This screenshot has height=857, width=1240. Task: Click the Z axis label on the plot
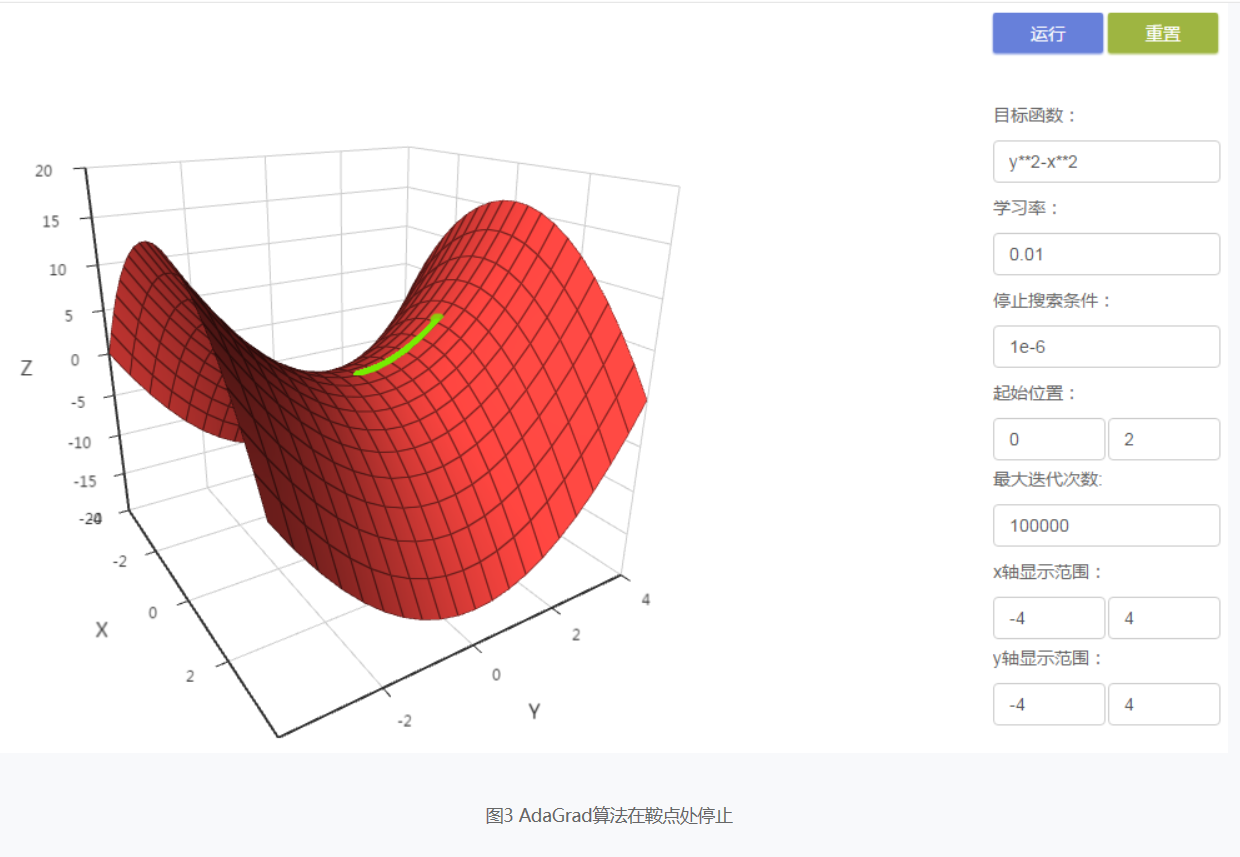tap(27, 367)
